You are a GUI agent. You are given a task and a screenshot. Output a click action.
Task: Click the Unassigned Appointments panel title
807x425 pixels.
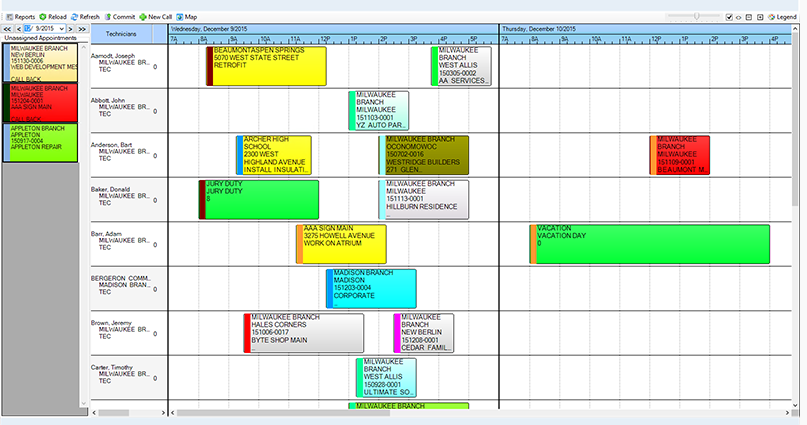pyautogui.click(x=40, y=38)
